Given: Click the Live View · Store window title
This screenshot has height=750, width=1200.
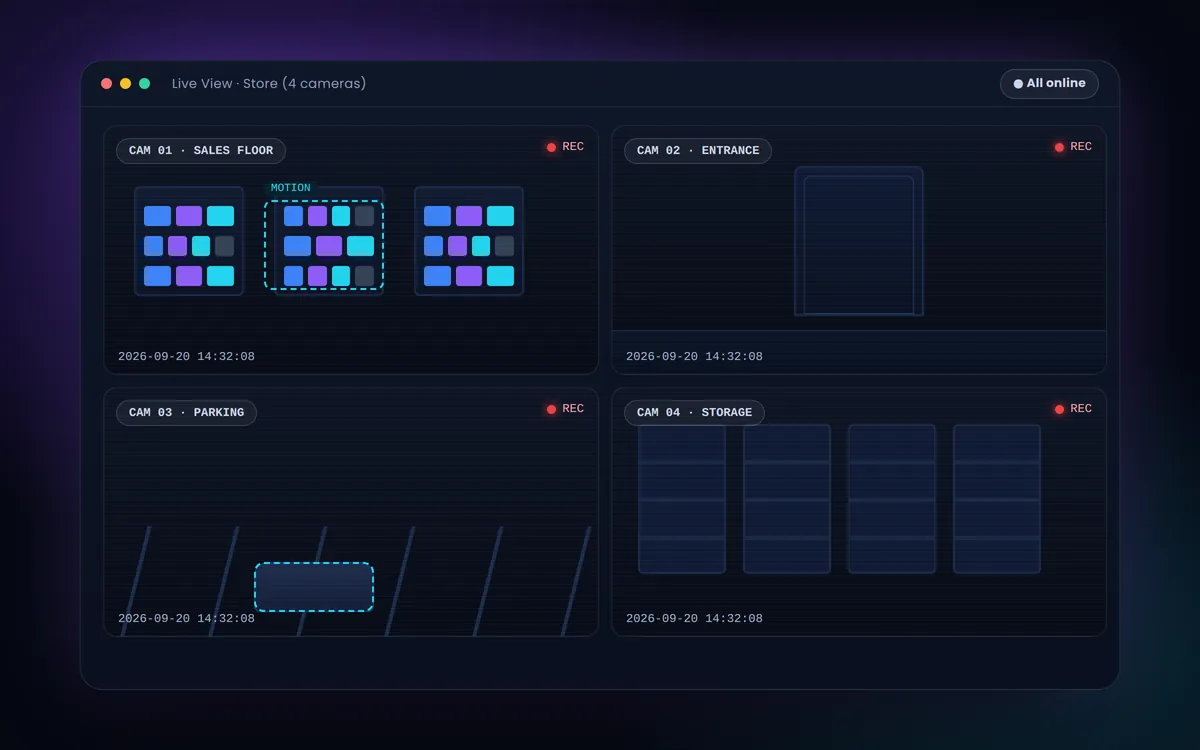Looking at the screenshot, I should click(x=269, y=84).
